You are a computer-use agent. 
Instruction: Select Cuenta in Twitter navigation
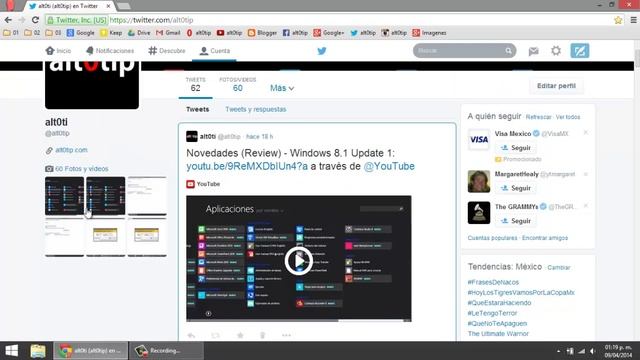click(215, 51)
